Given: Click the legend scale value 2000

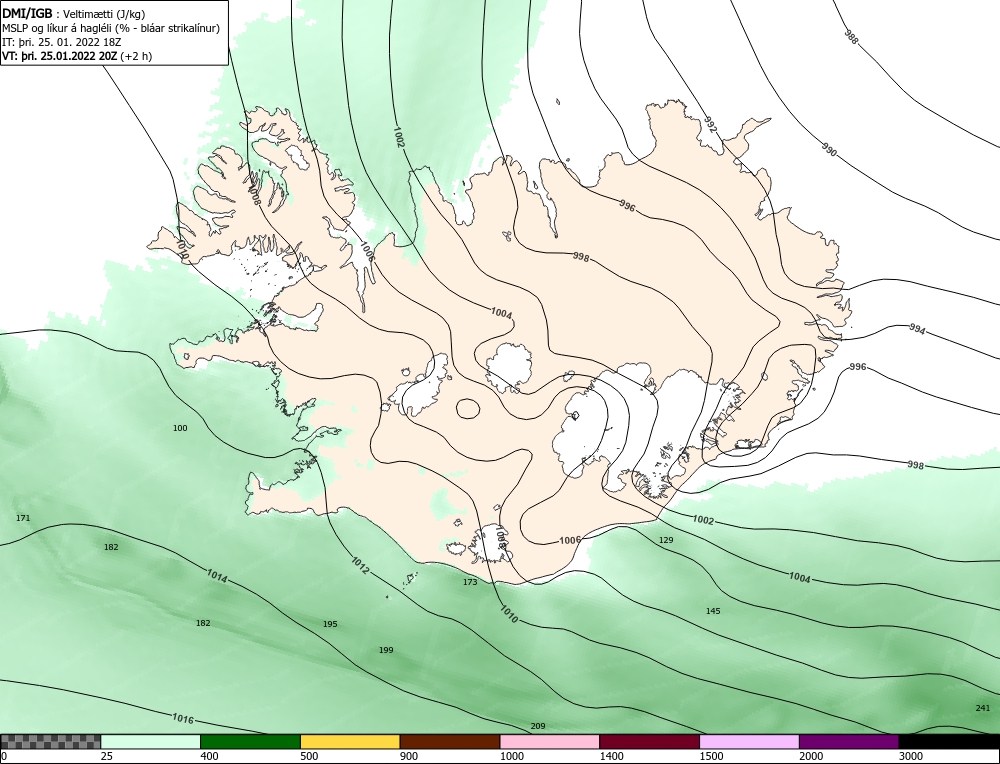Looking at the screenshot, I should pos(811,756).
